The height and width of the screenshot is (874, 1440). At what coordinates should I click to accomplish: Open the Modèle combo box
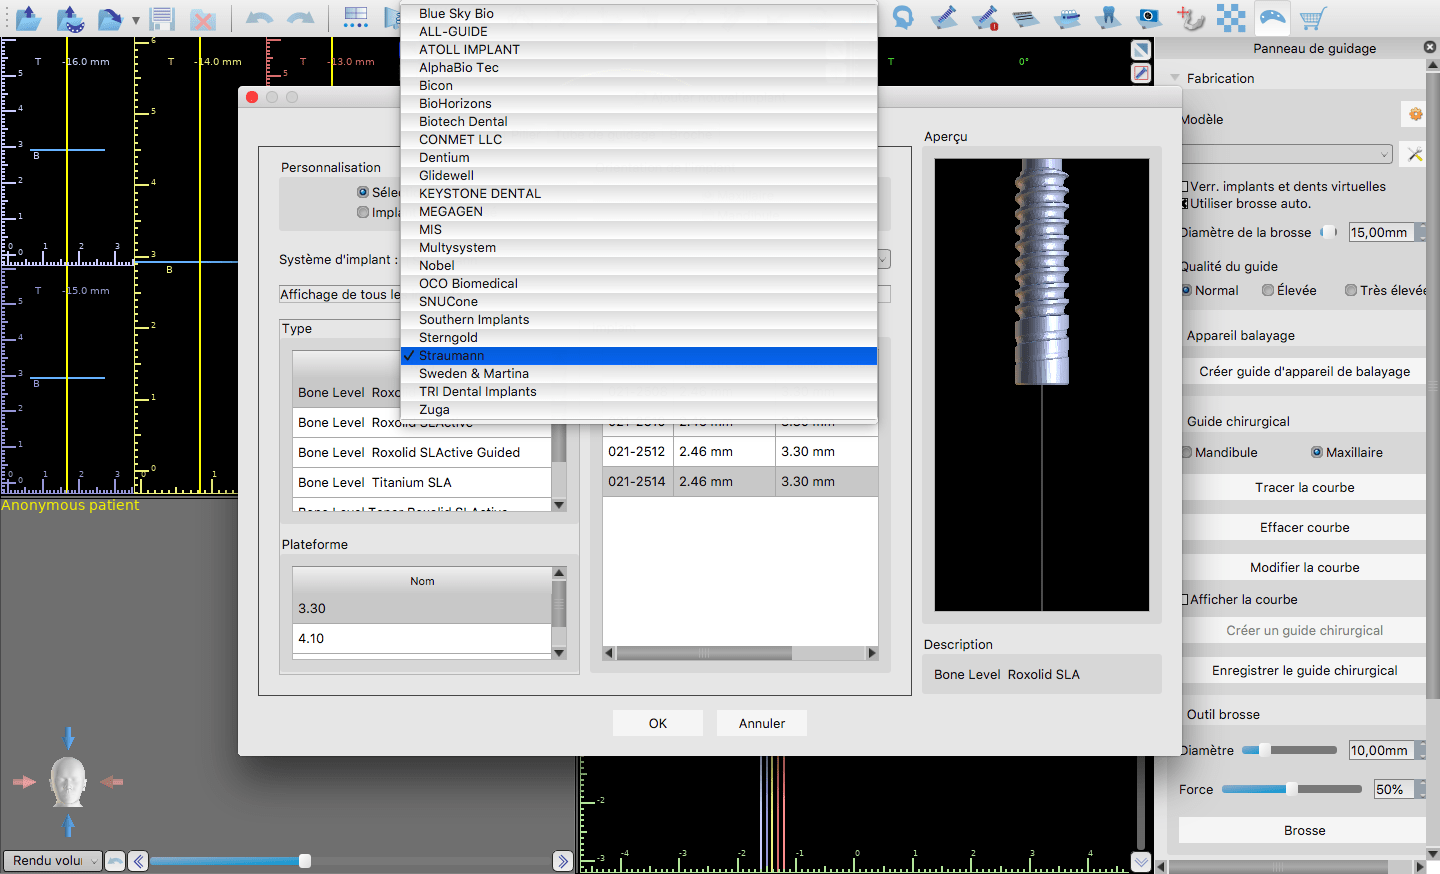(x=1287, y=154)
